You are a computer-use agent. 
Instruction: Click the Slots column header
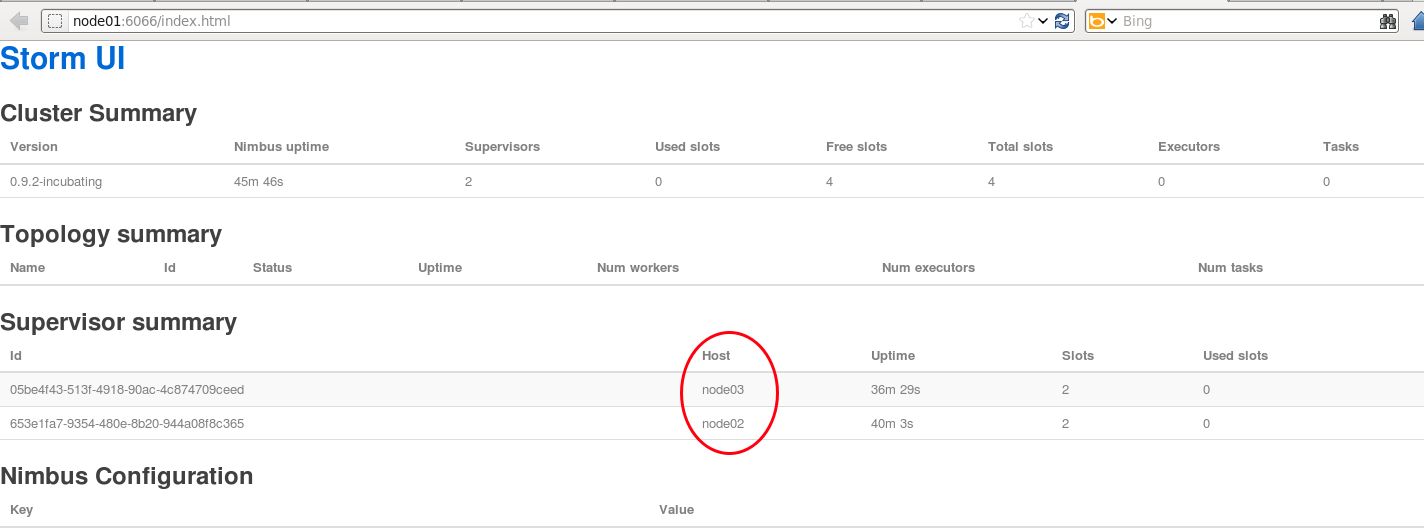pos(1078,356)
